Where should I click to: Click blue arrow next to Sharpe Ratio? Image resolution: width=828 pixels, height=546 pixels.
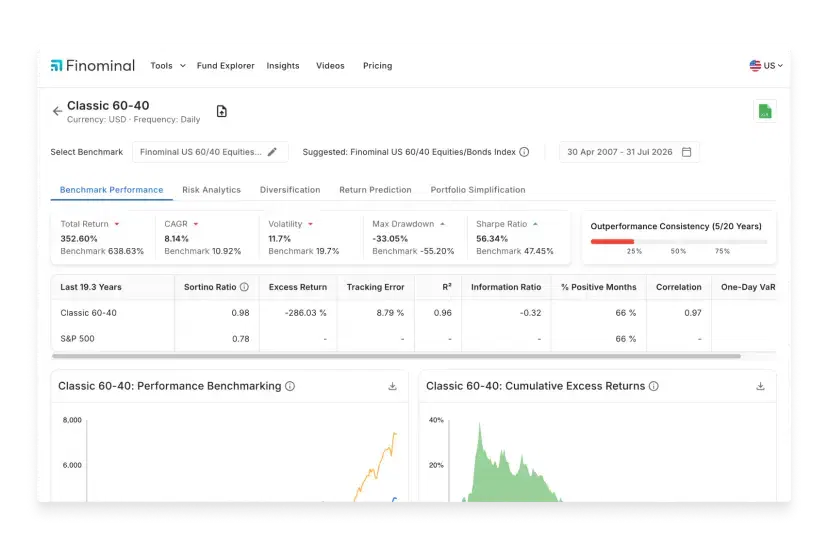pyautogui.click(x=535, y=224)
